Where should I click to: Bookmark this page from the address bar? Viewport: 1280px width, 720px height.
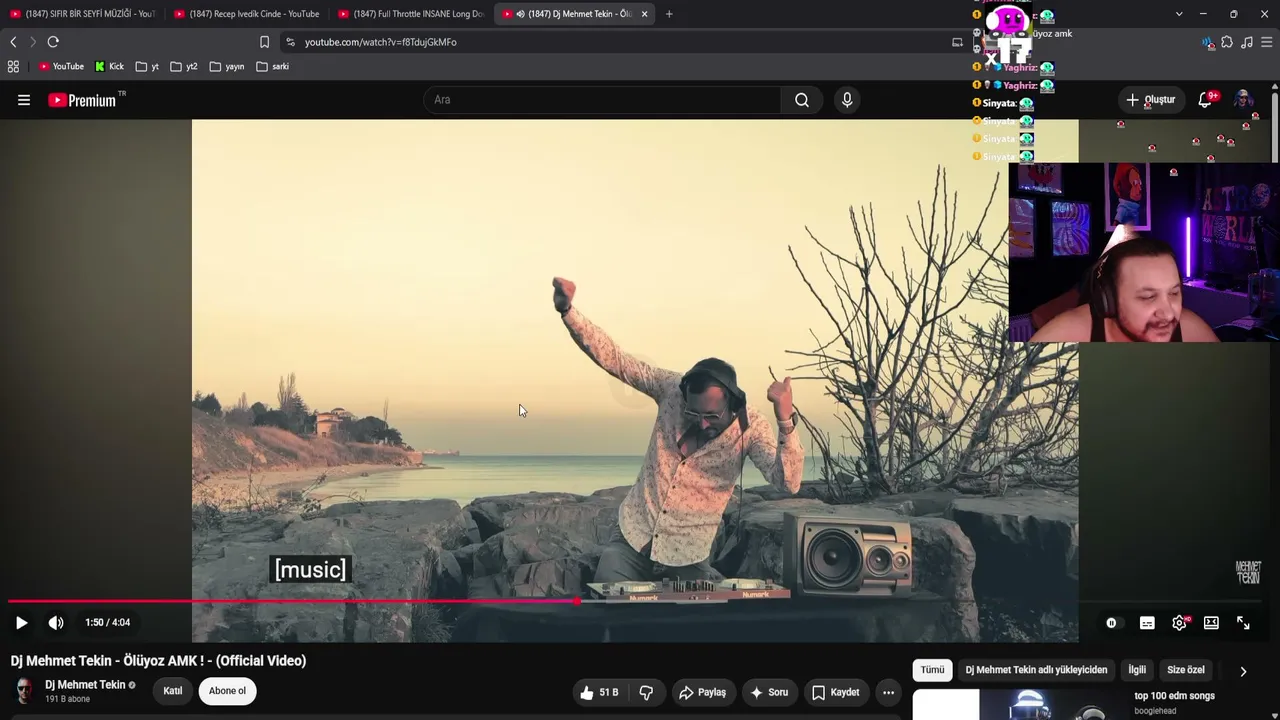point(264,42)
